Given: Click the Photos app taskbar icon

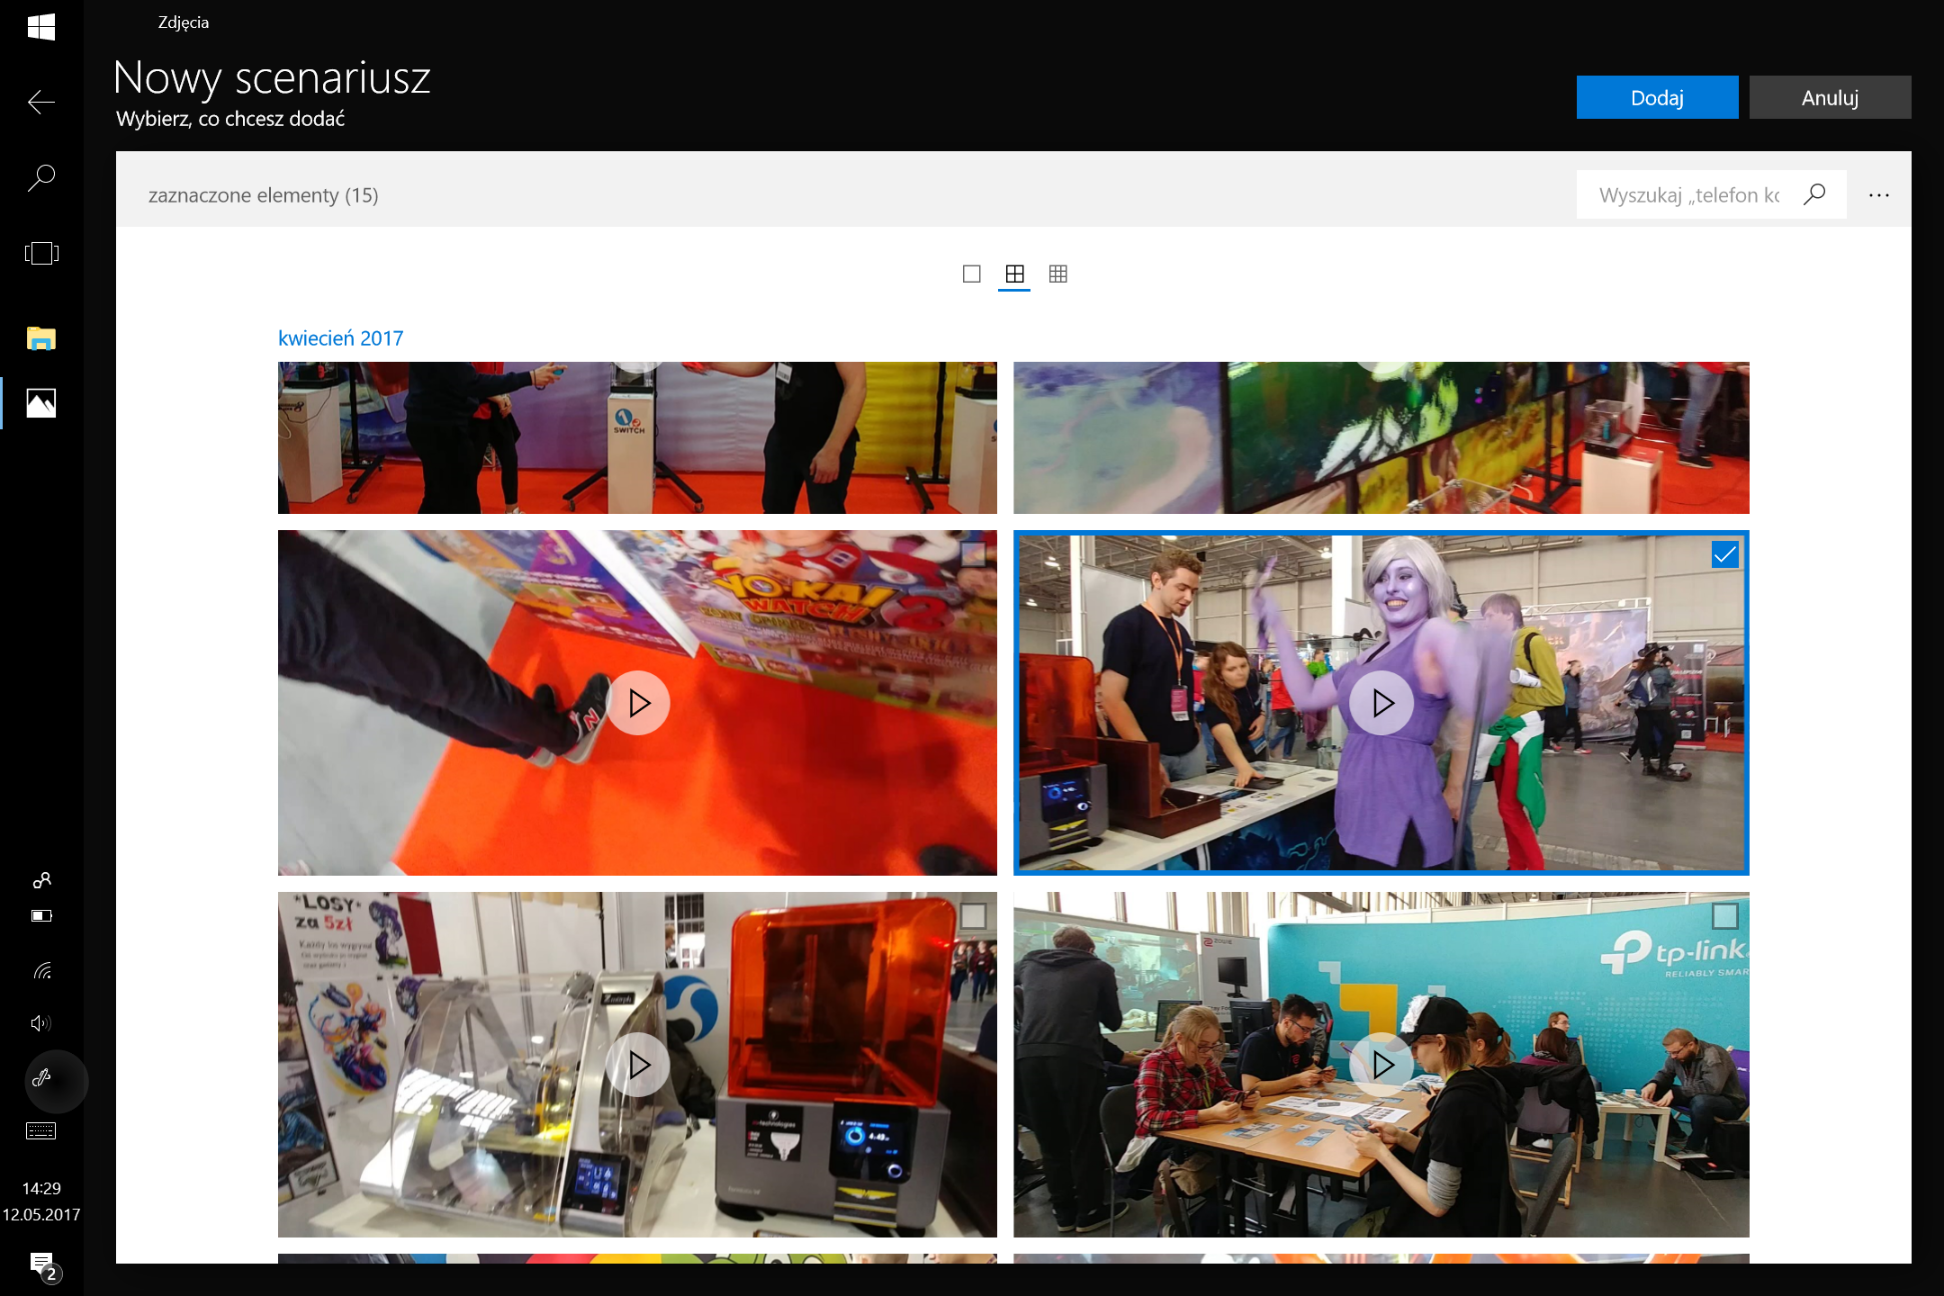Looking at the screenshot, I should coord(41,403).
